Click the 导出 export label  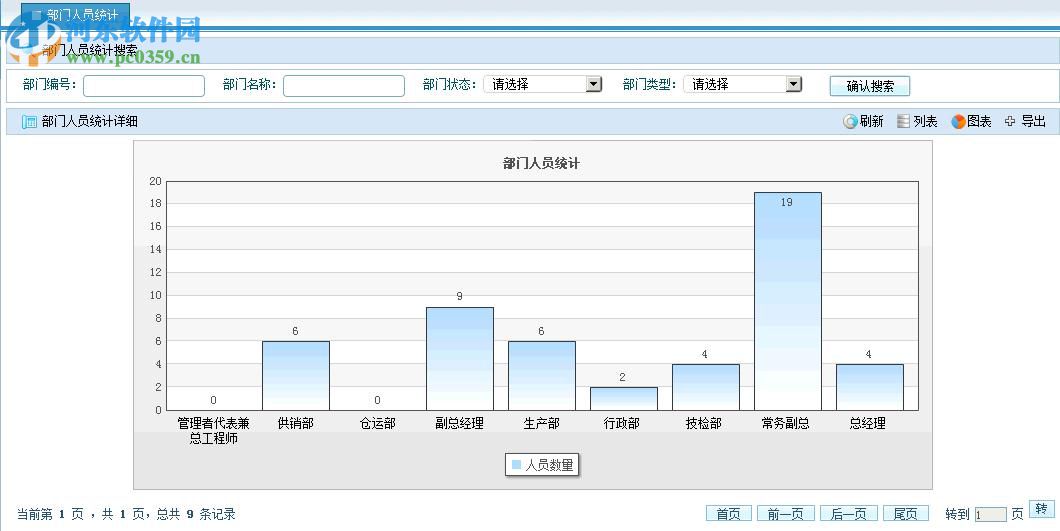tap(1034, 122)
